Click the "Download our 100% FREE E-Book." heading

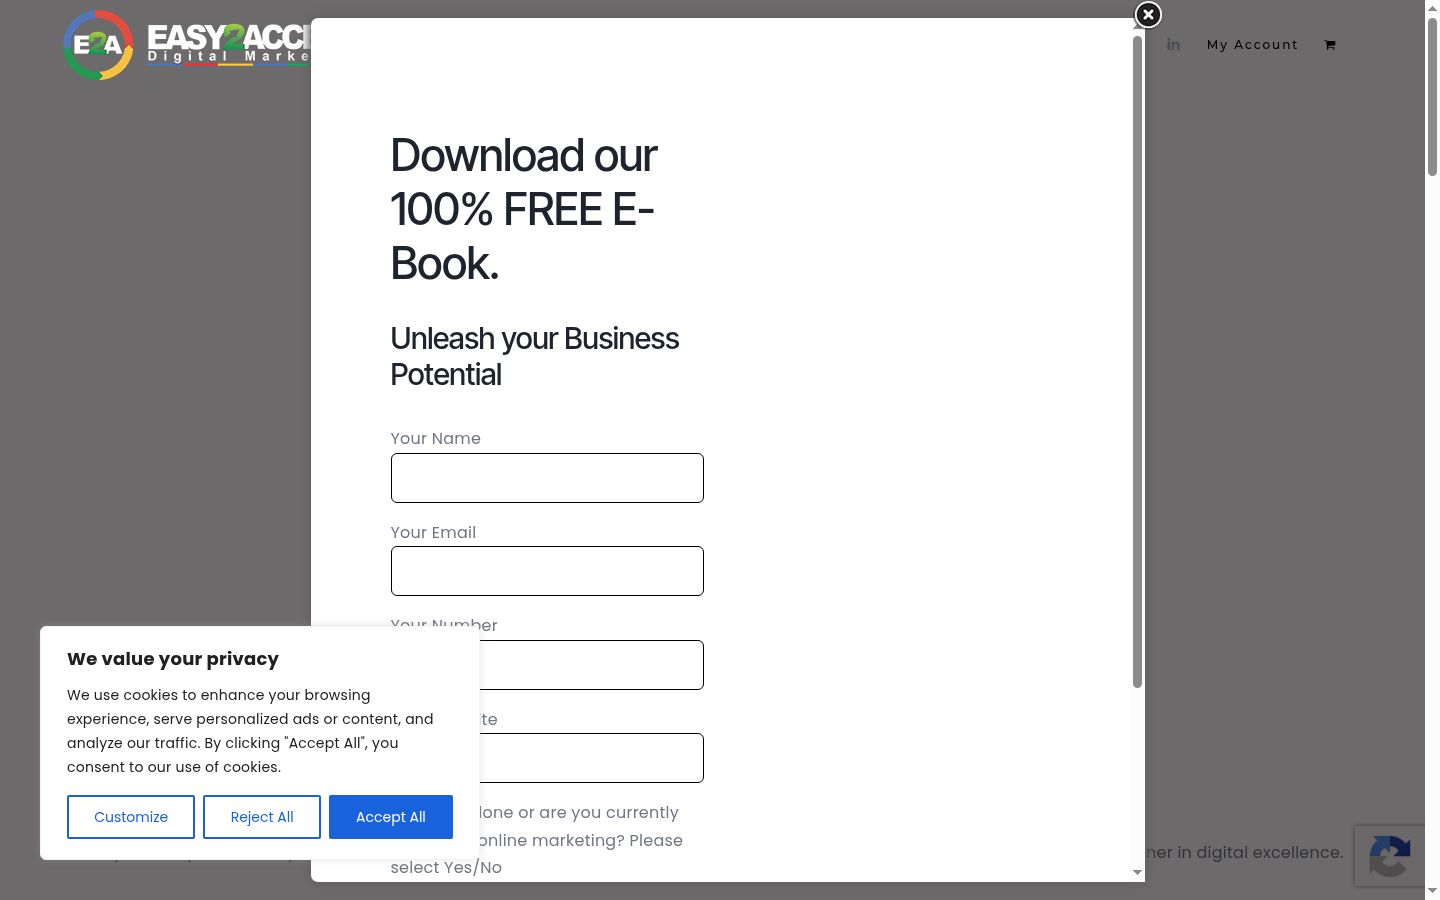coord(524,210)
